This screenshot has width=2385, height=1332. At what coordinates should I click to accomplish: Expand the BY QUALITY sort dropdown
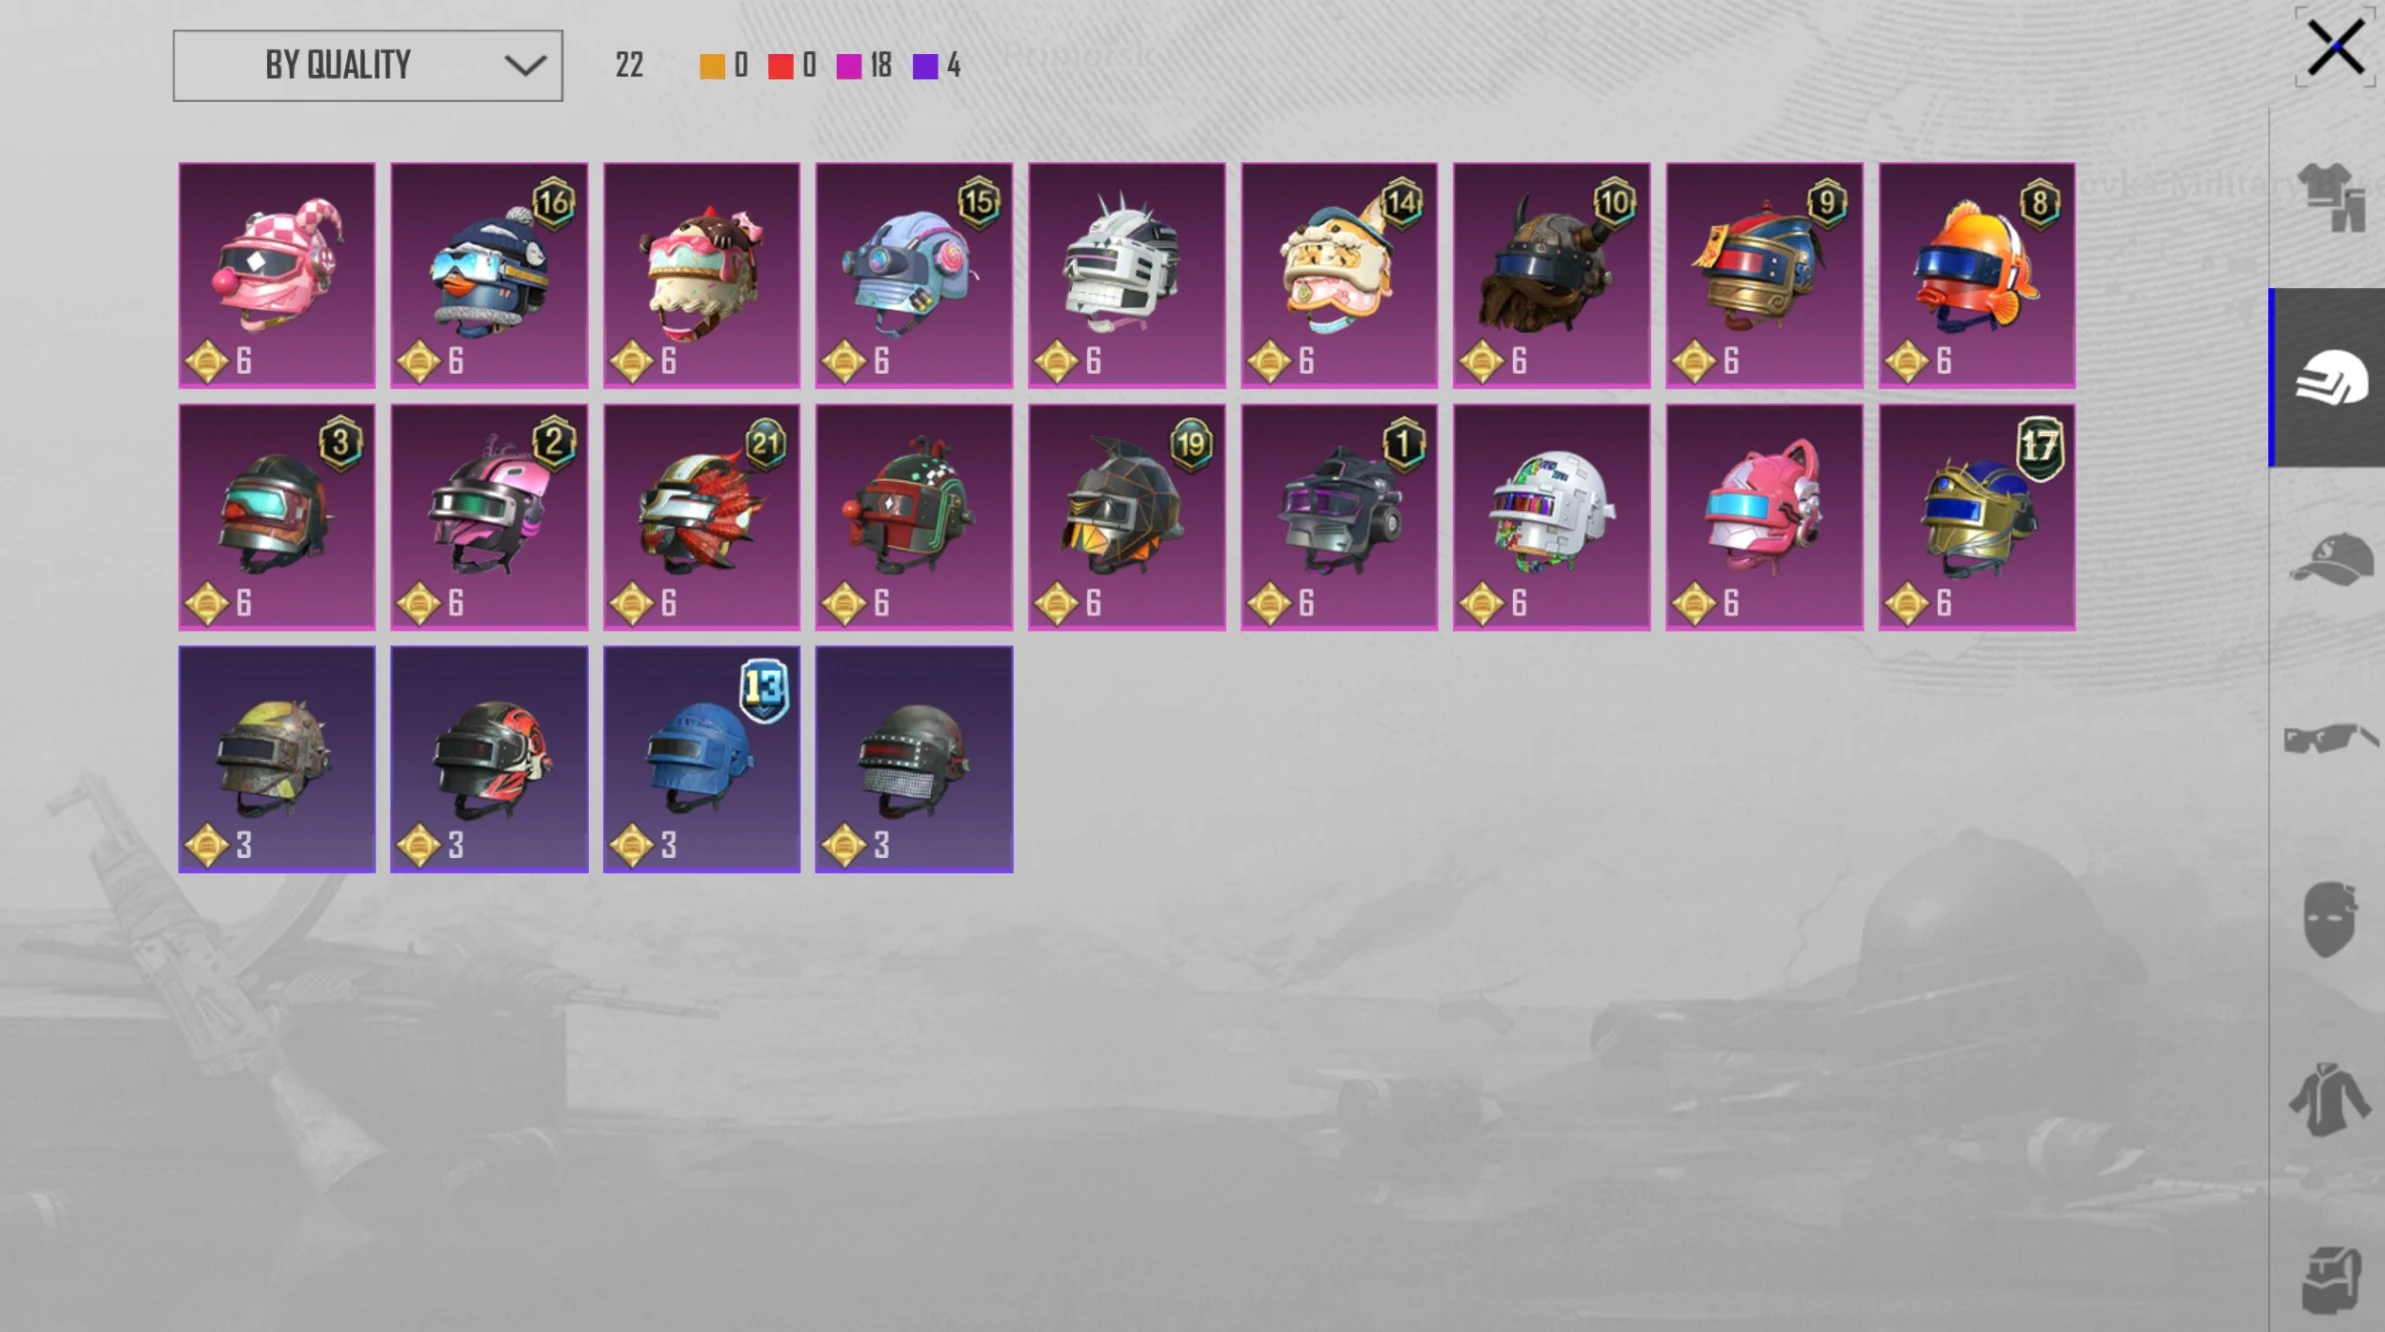tap(368, 66)
